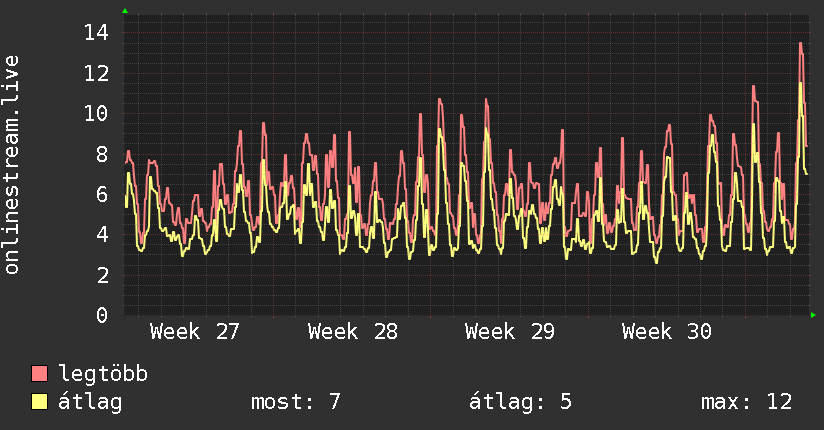Click the max: 12 statistic

point(746,402)
